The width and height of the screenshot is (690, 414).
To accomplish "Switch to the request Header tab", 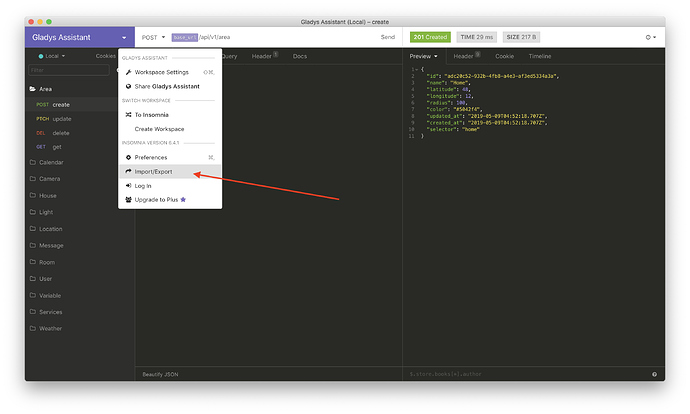I will 264,56.
